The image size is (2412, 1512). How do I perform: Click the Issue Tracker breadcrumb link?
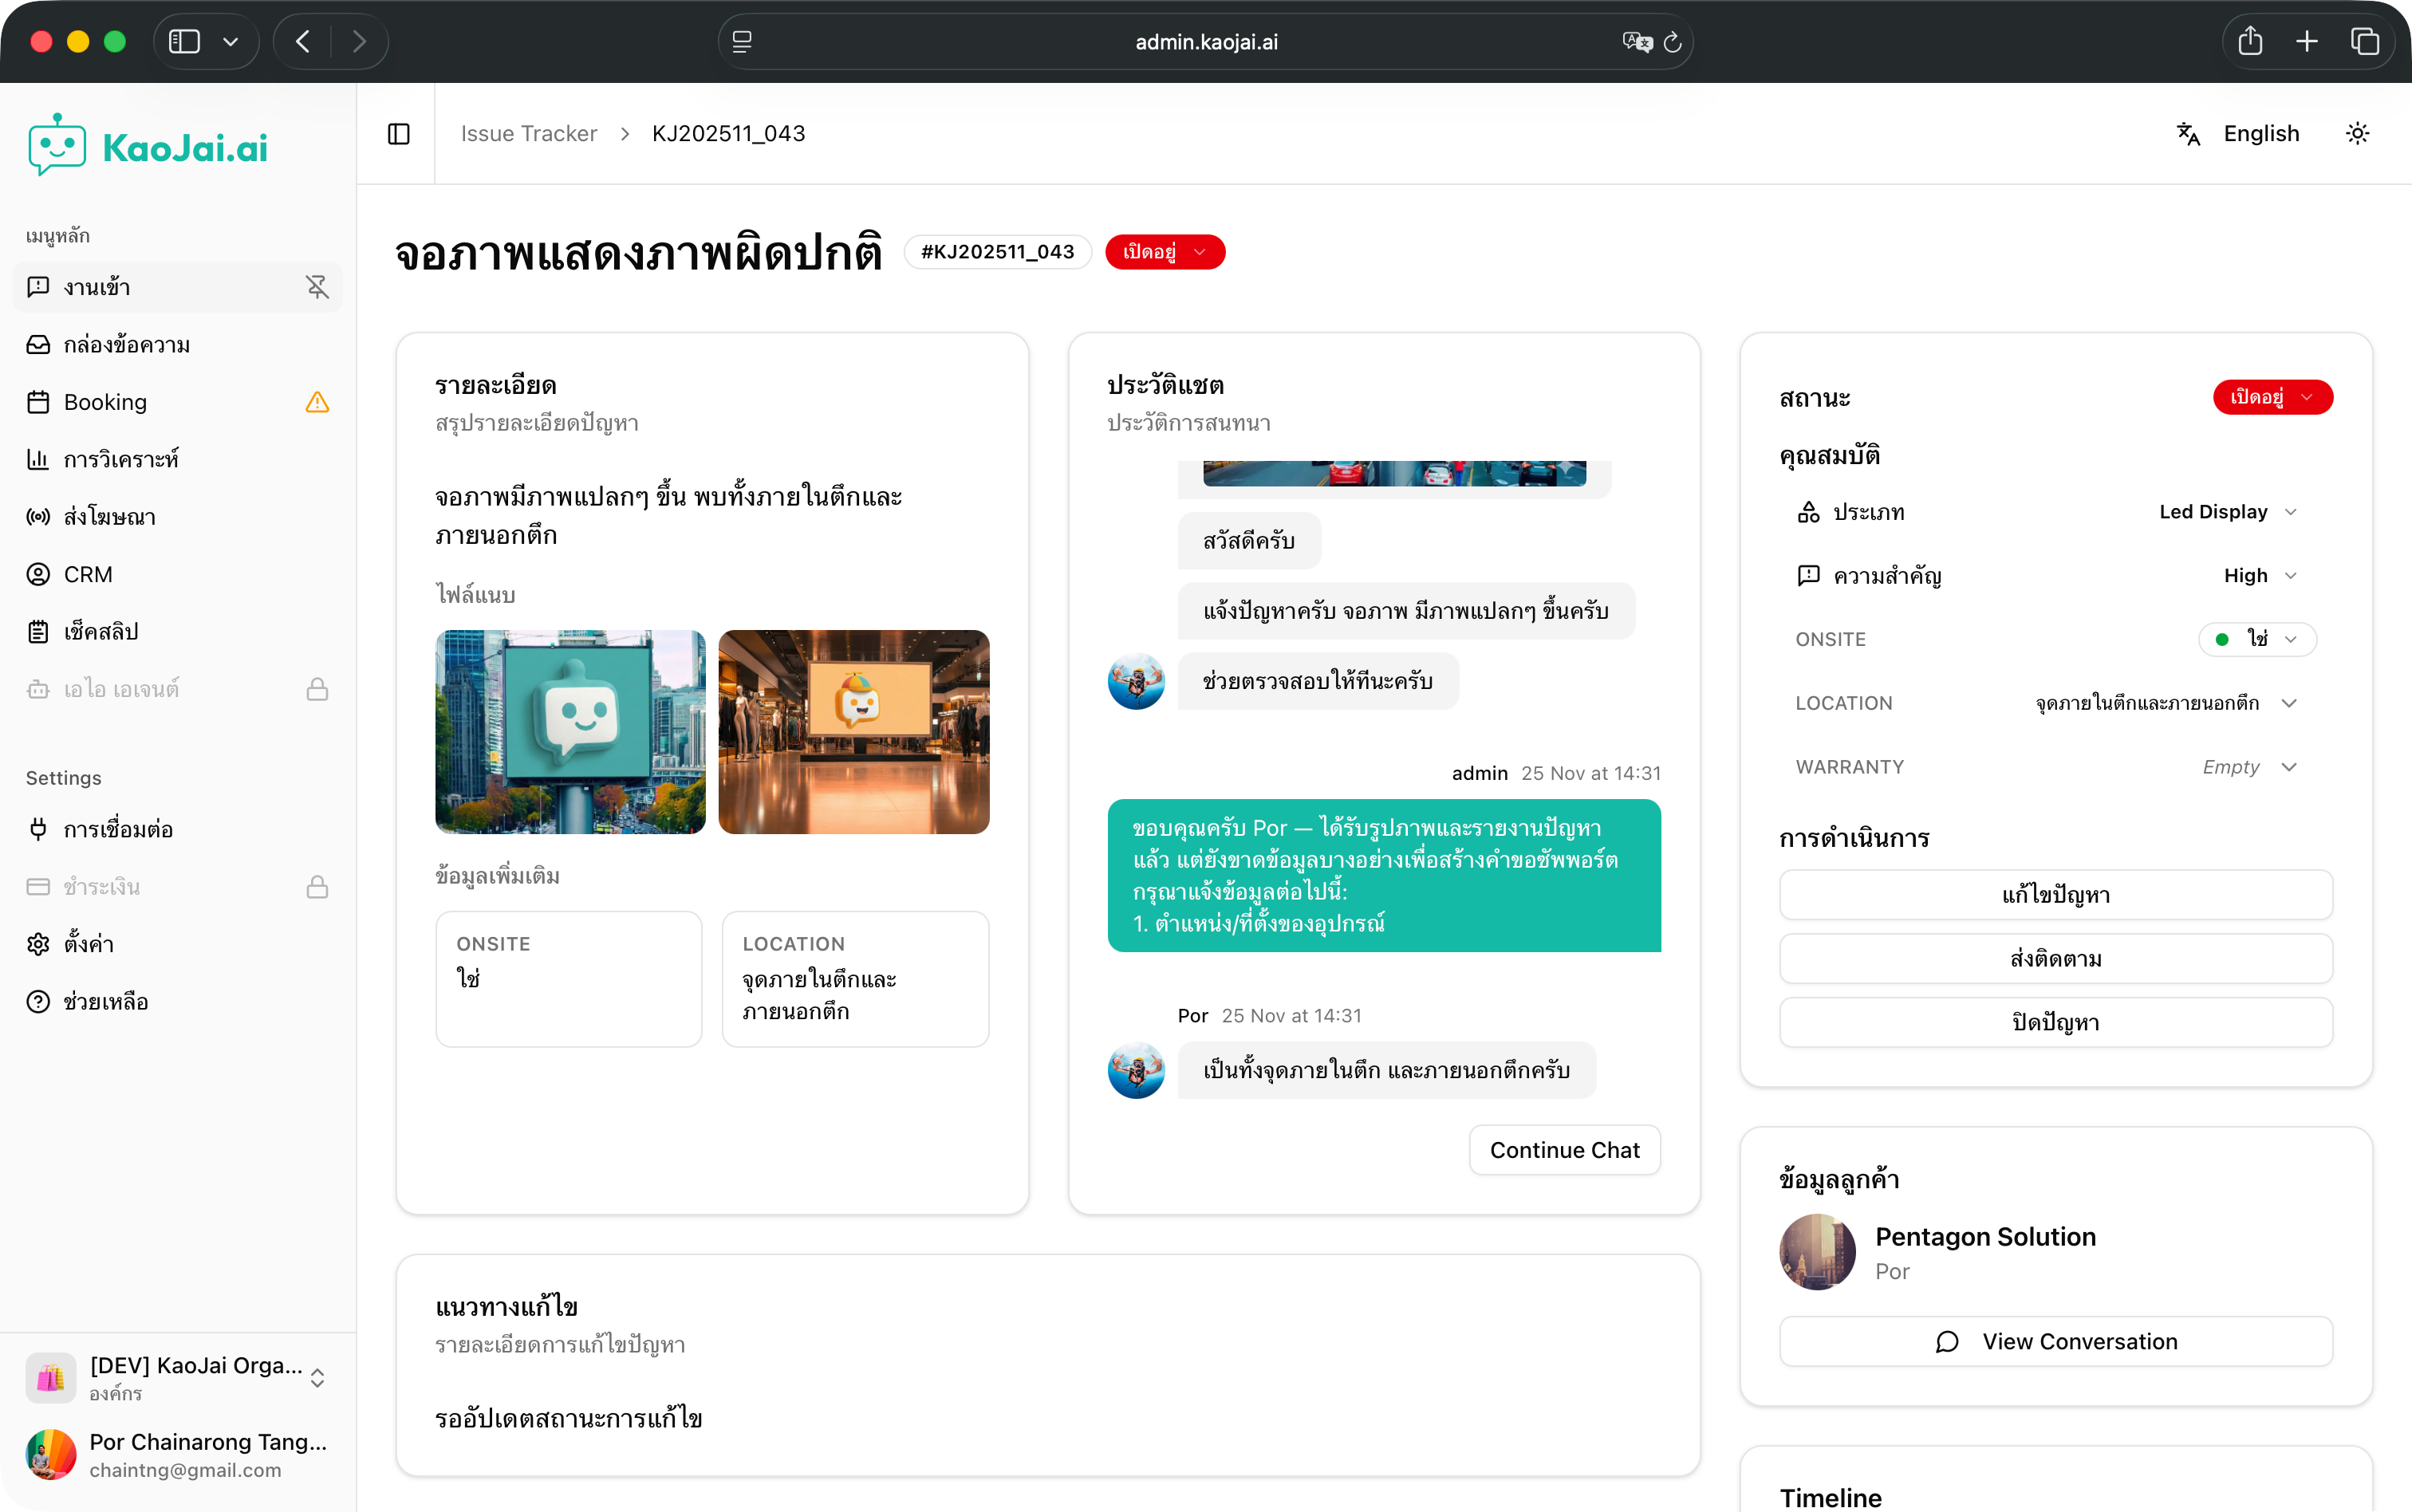coord(528,133)
